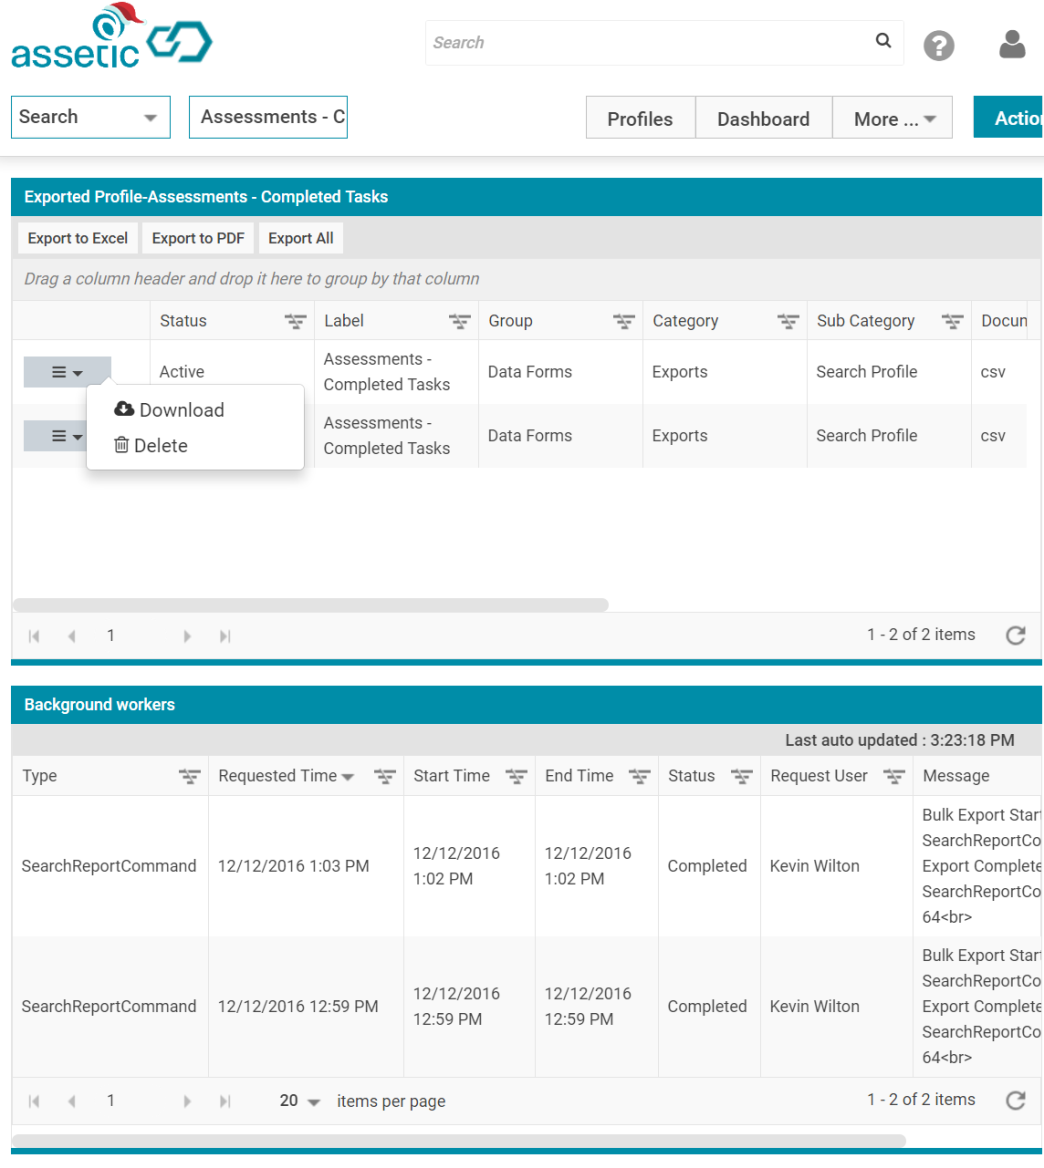Go to next page of exports grid
Image resolution: width=1044 pixels, height=1168 pixels.
pos(187,636)
